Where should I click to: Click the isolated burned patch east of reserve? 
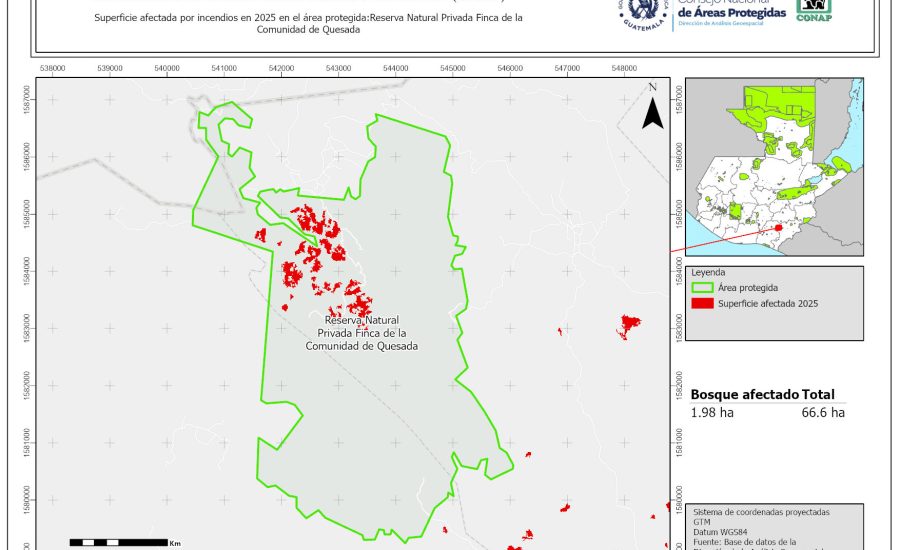click(629, 323)
